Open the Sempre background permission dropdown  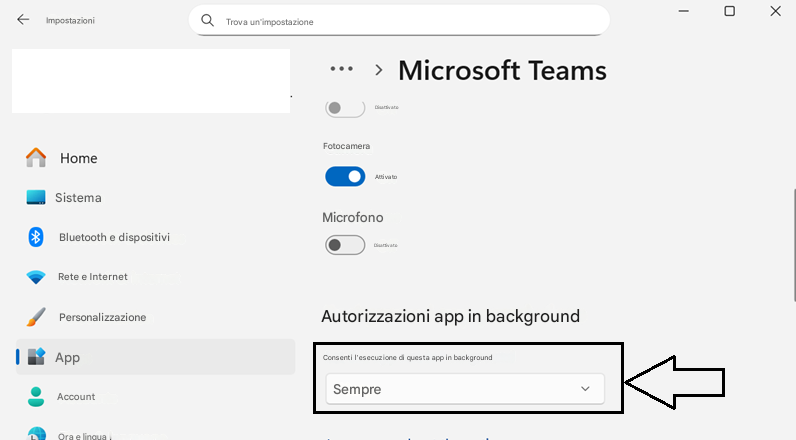tap(465, 389)
